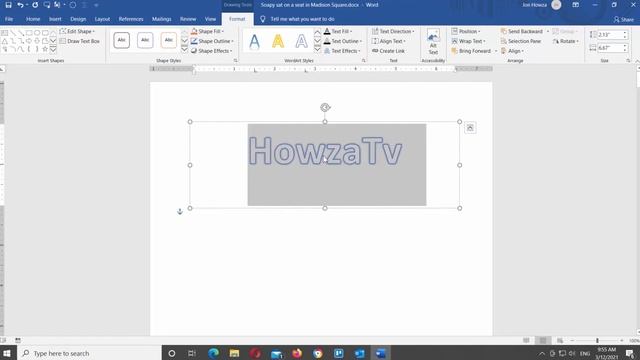Expand the WordArt Styles gallery More arrow

pos(317,50)
